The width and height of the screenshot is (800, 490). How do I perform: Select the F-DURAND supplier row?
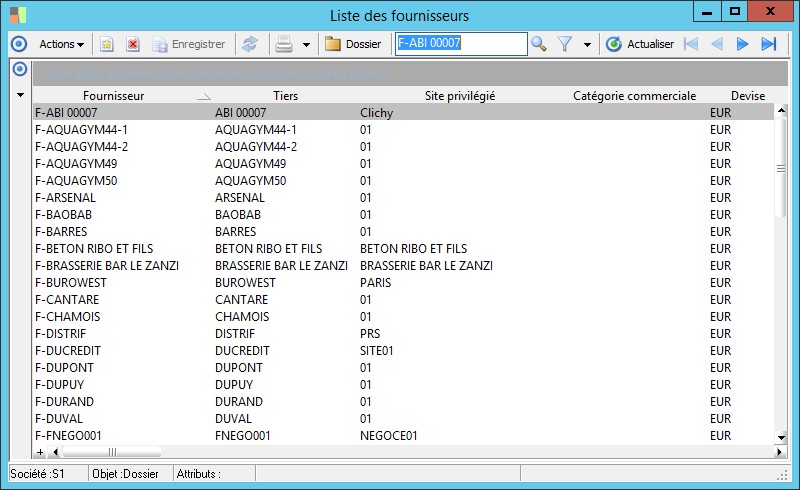click(403, 402)
